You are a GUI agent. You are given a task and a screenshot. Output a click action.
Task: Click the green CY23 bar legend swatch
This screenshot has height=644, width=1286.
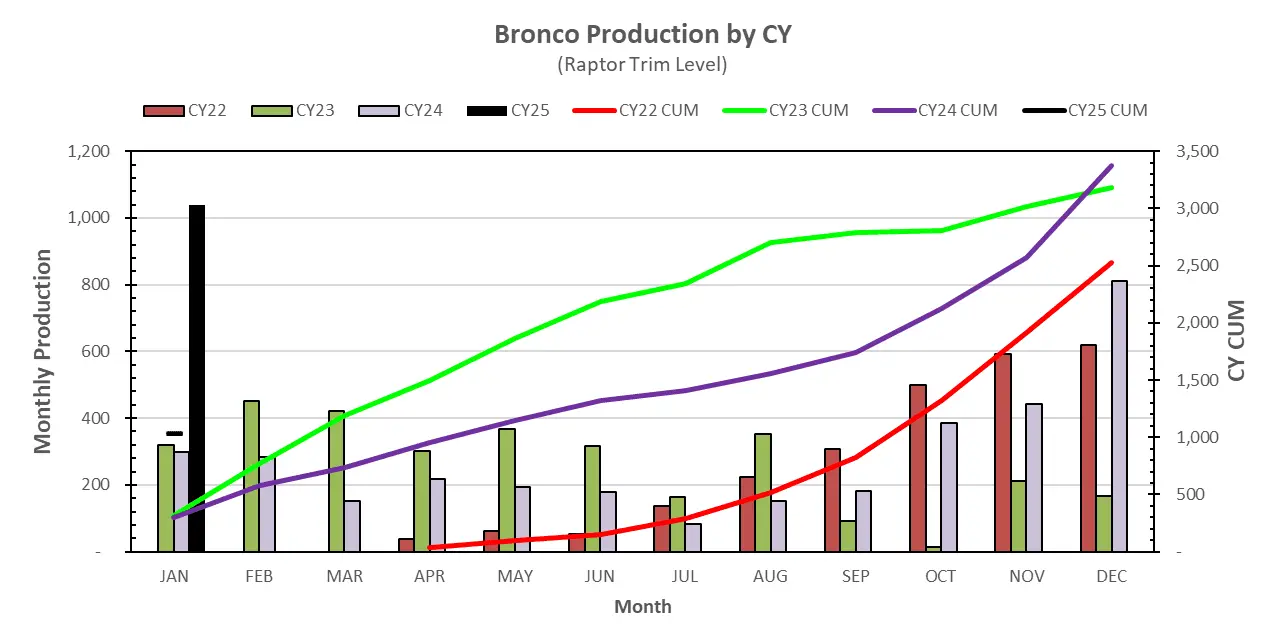click(271, 110)
